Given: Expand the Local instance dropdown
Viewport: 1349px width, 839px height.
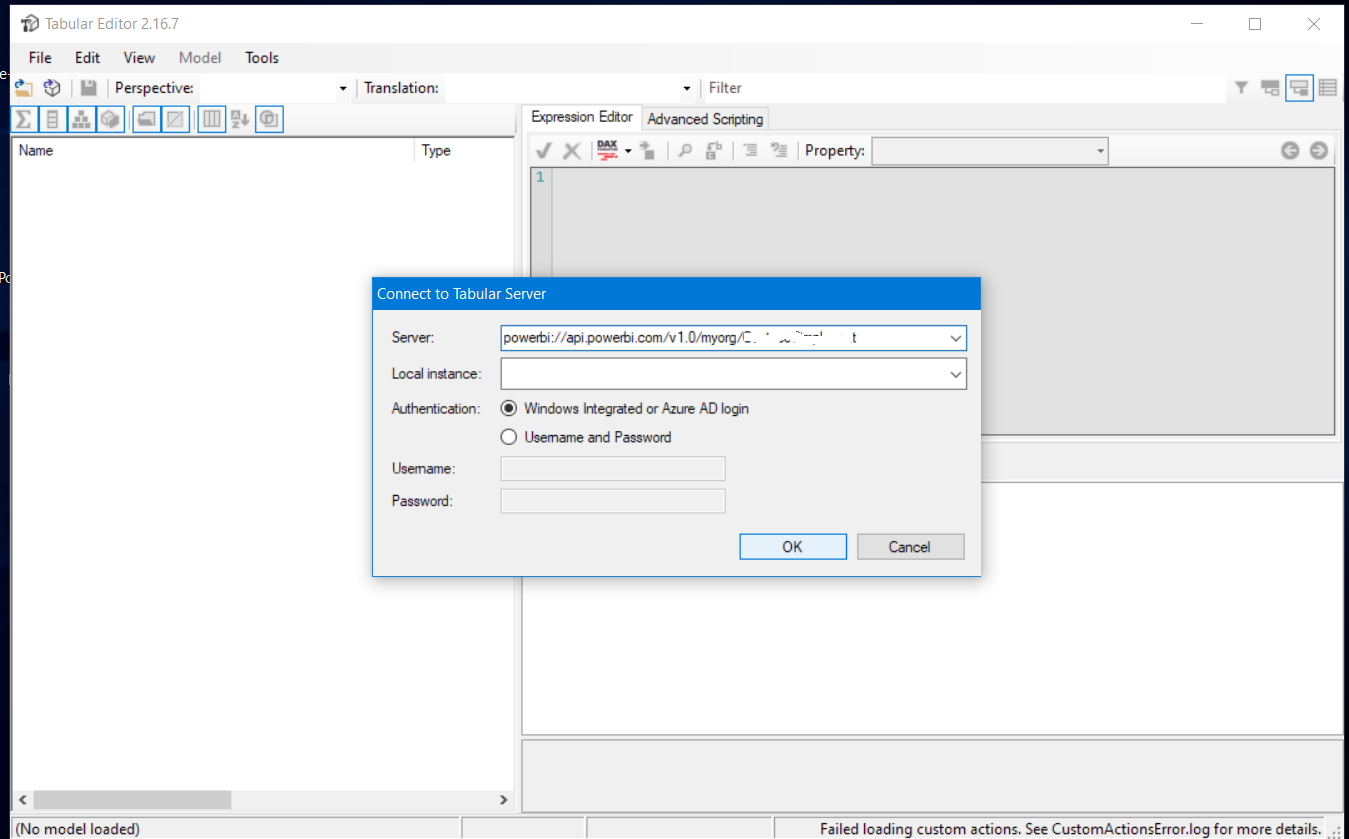Looking at the screenshot, I should click(x=956, y=374).
